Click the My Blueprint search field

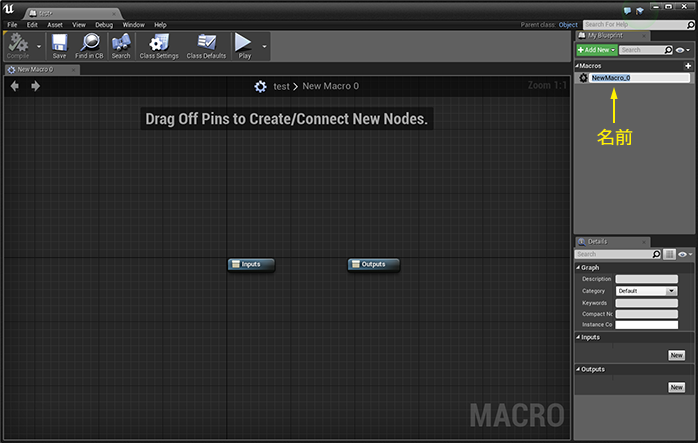click(x=641, y=50)
